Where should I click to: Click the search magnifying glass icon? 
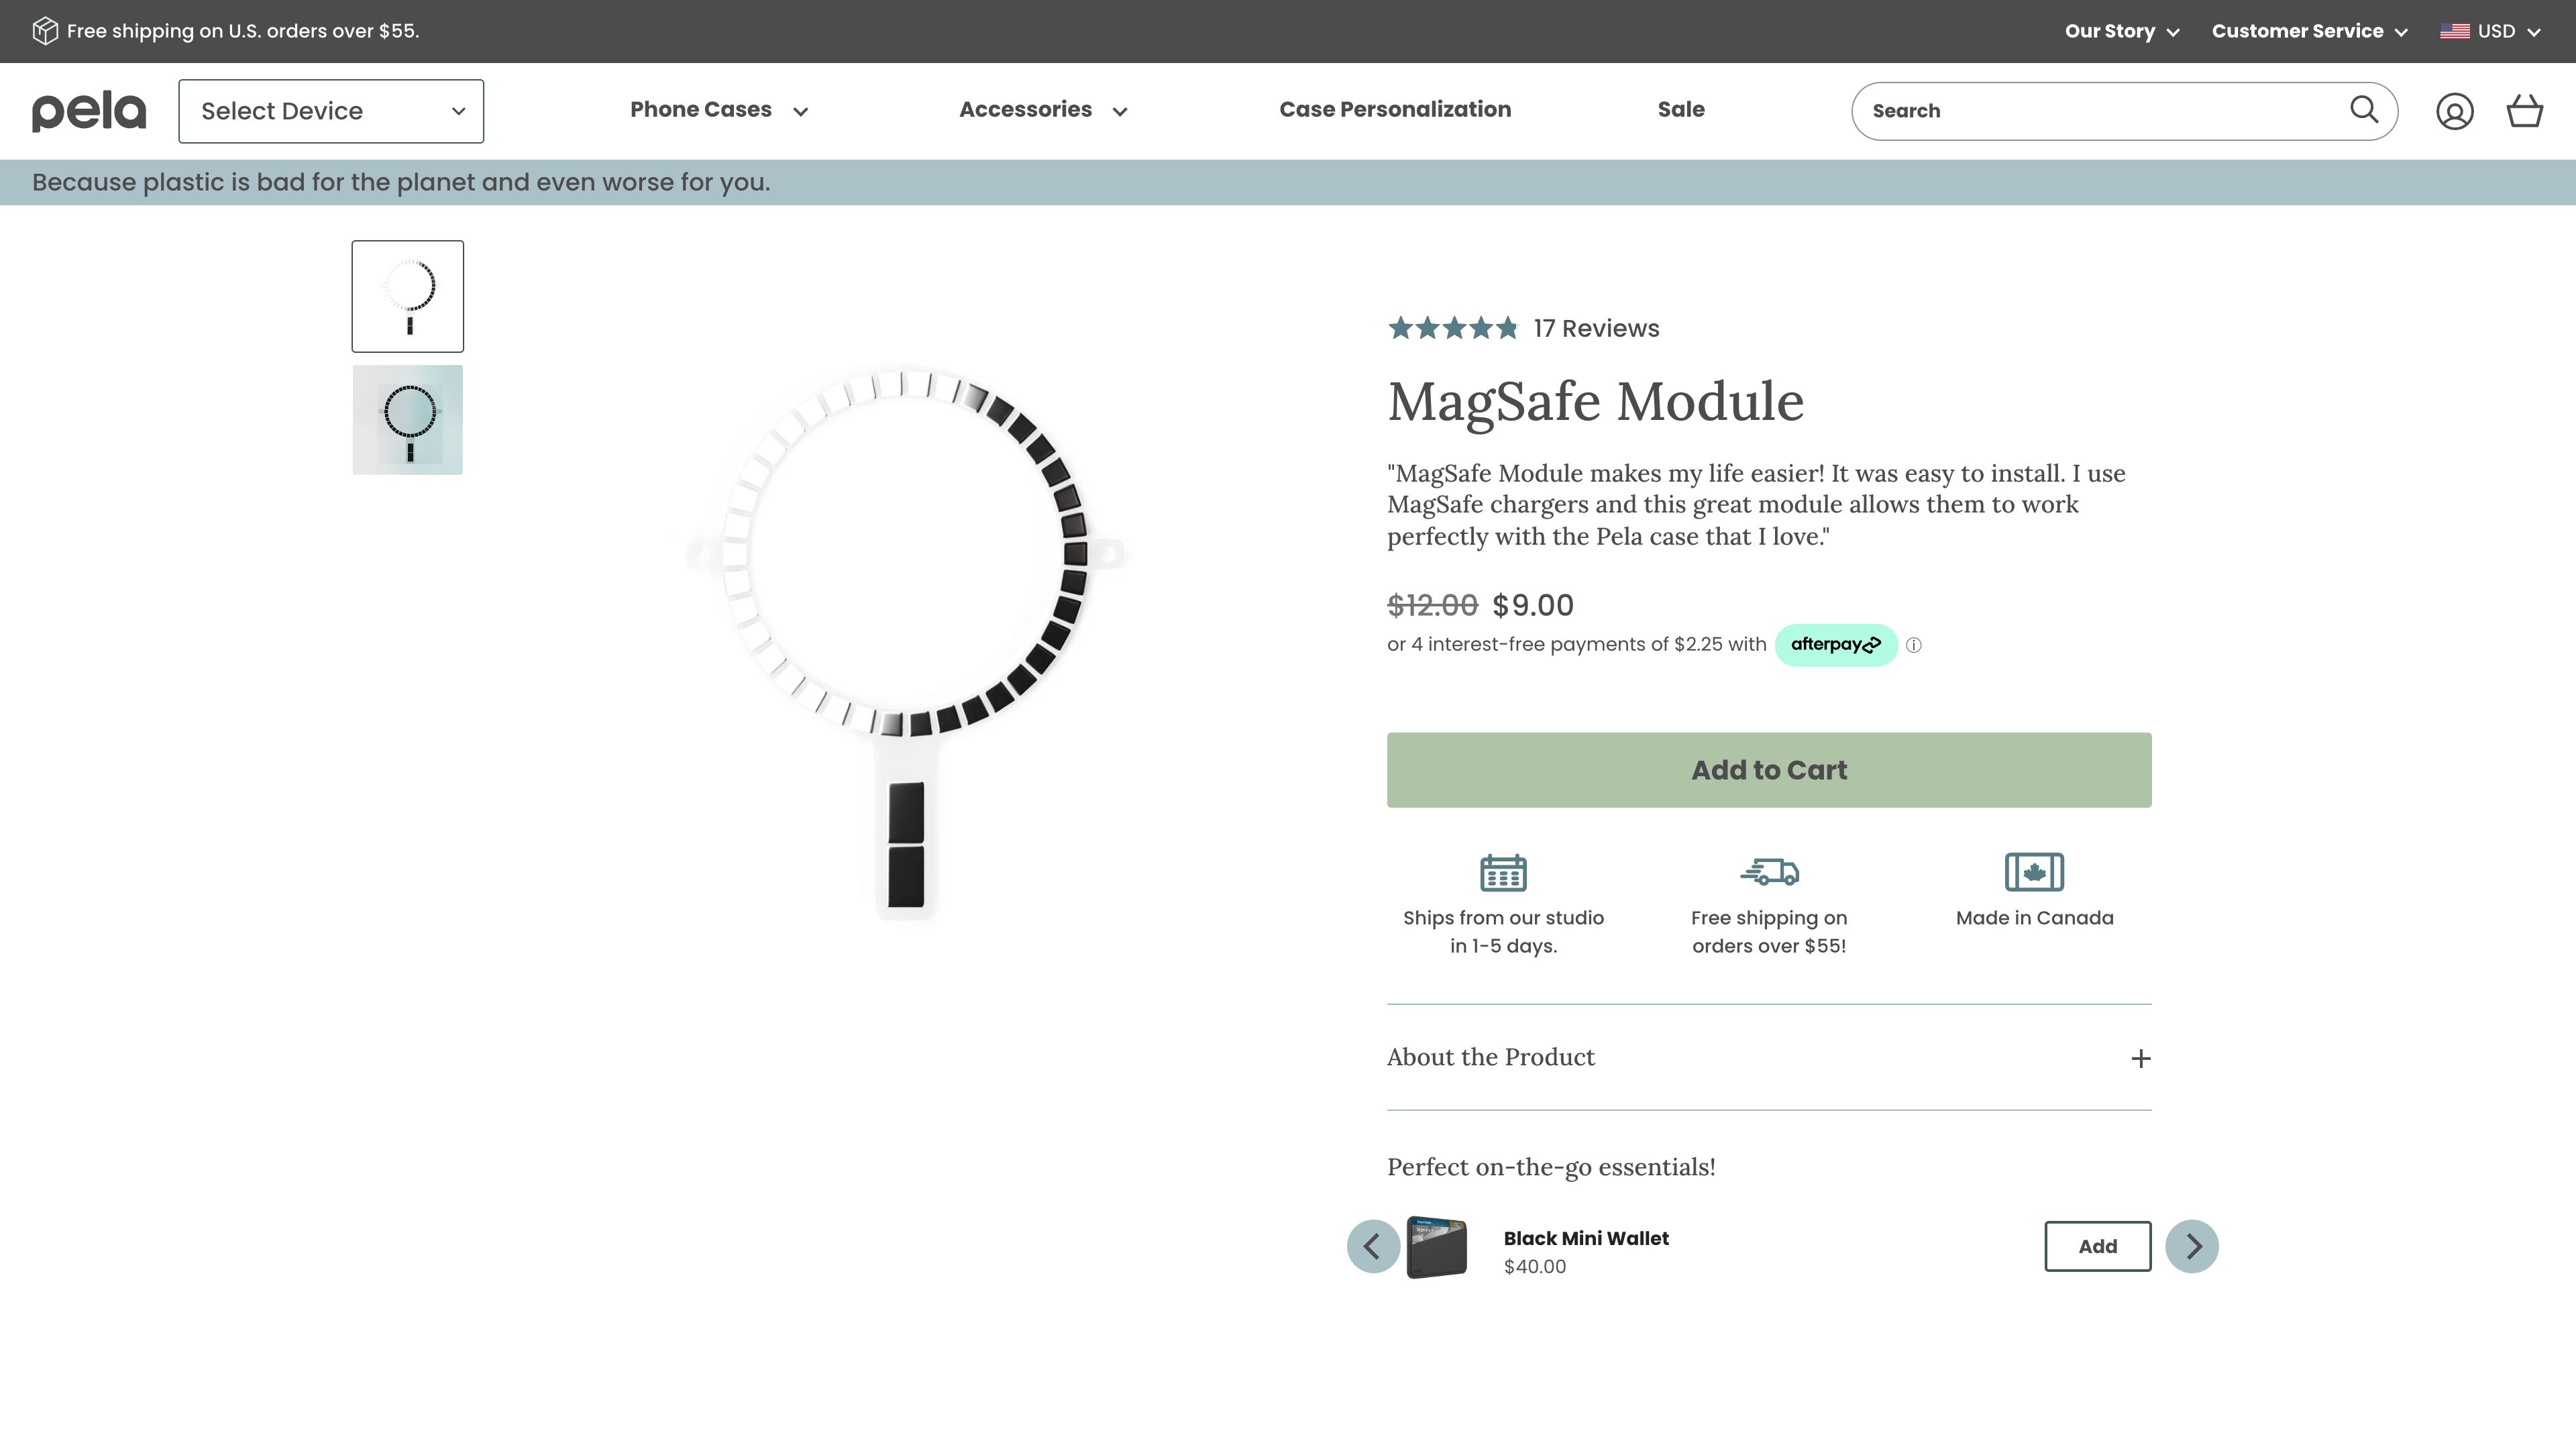tap(2363, 110)
